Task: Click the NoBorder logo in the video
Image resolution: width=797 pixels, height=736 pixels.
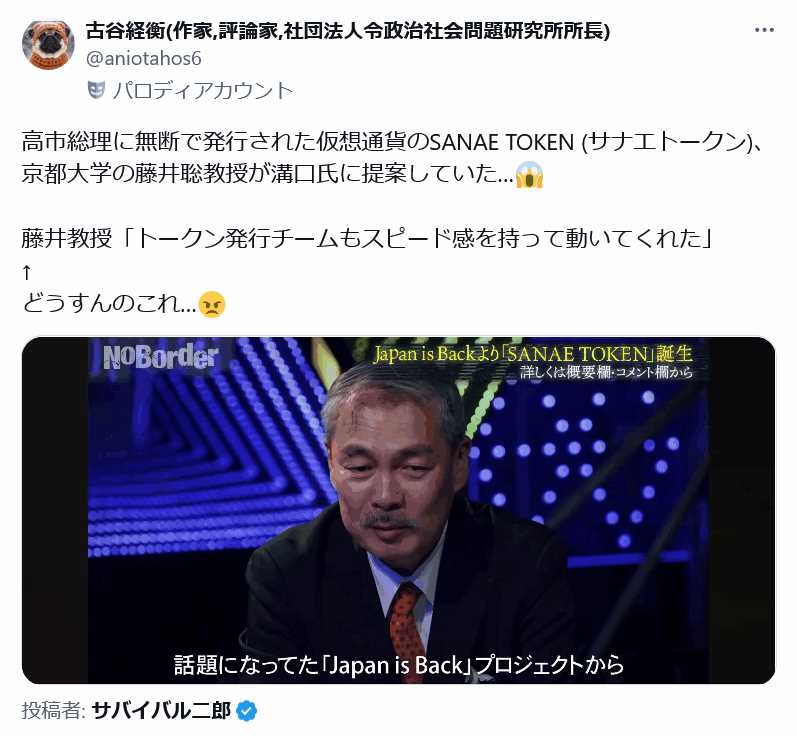Action: [160, 356]
